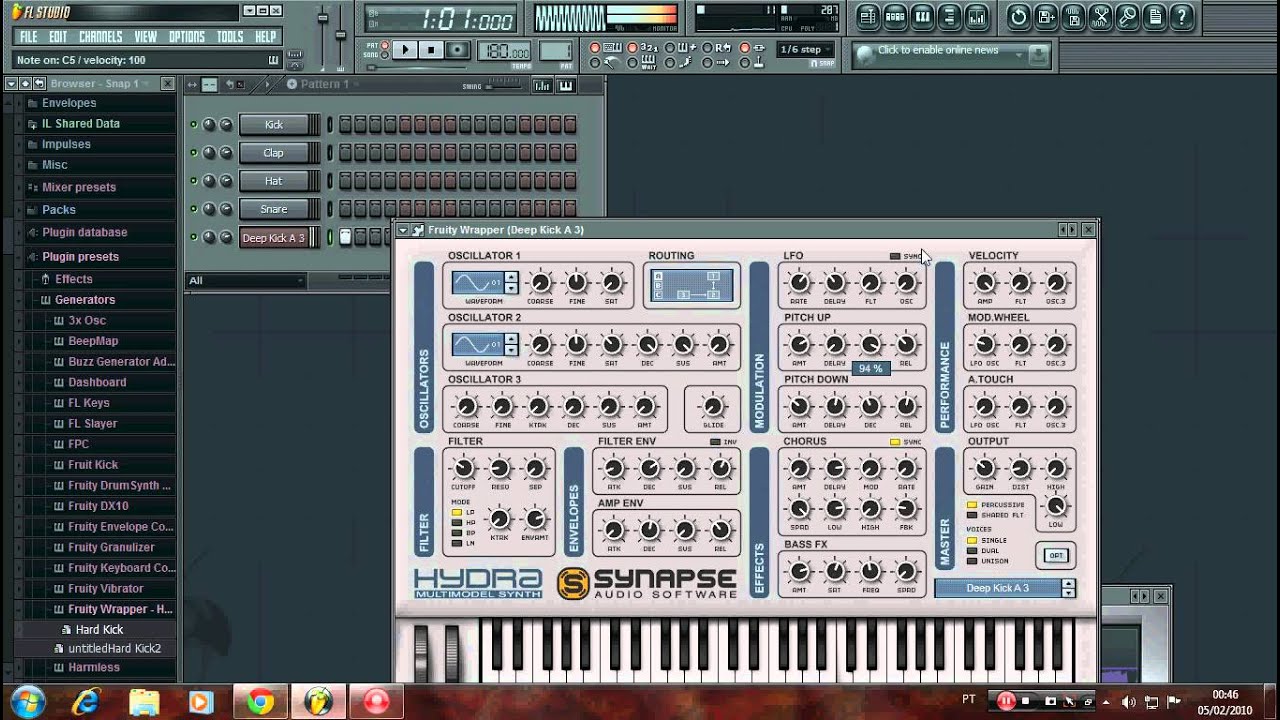Toggle the Deep Kick A 3 mute LED
The image size is (1280, 720).
point(194,237)
